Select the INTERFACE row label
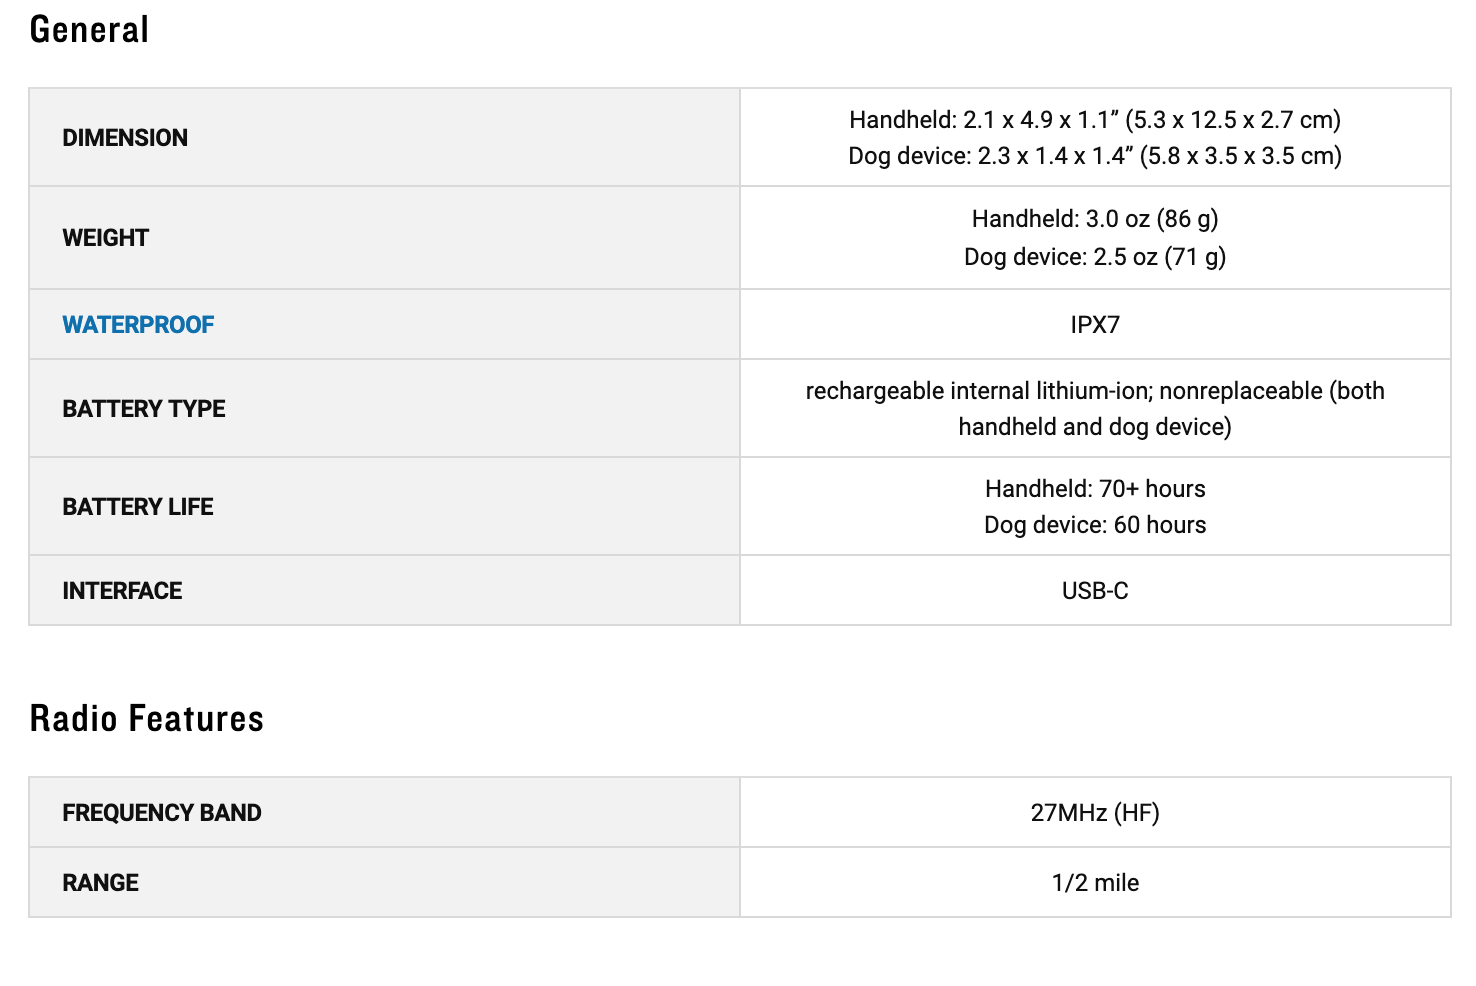 coord(122,591)
